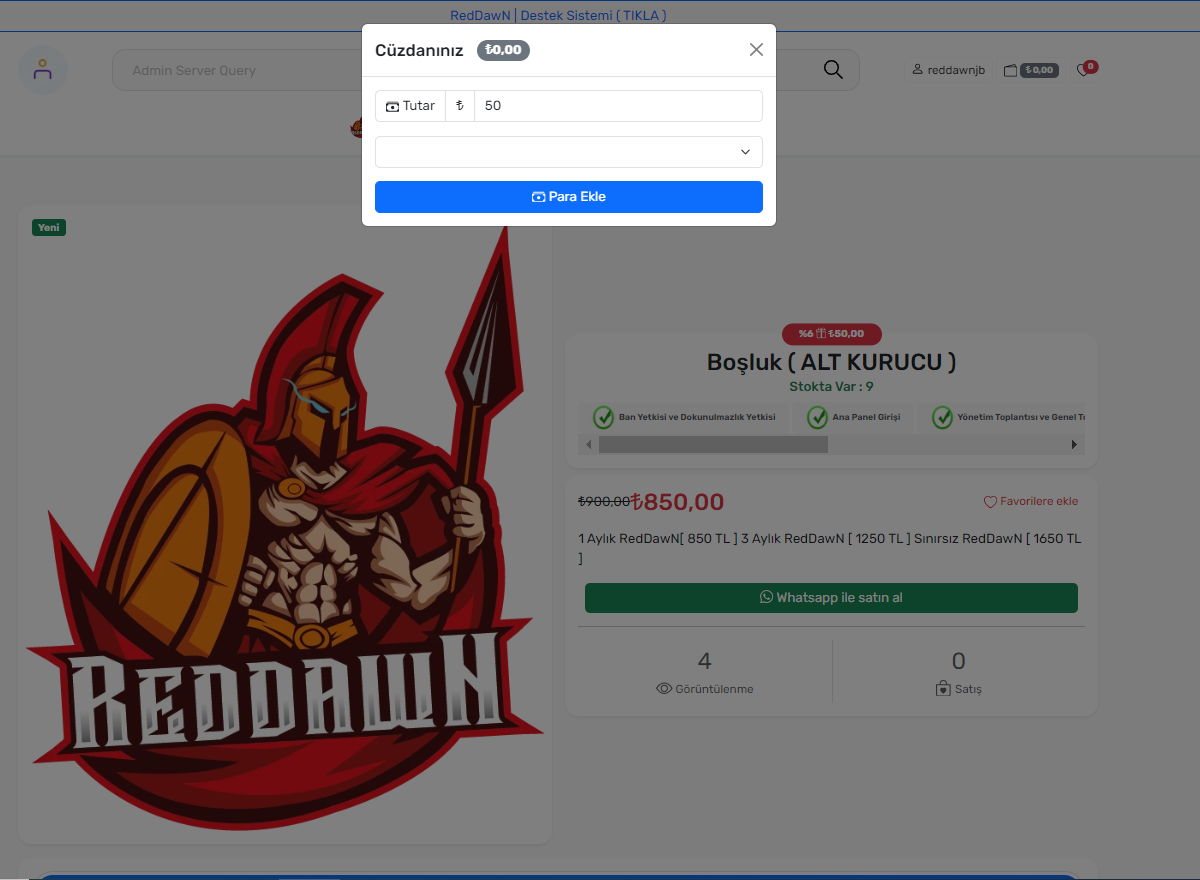
Task: Click the wallet balance badge in dialog header
Action: [503, 50]
